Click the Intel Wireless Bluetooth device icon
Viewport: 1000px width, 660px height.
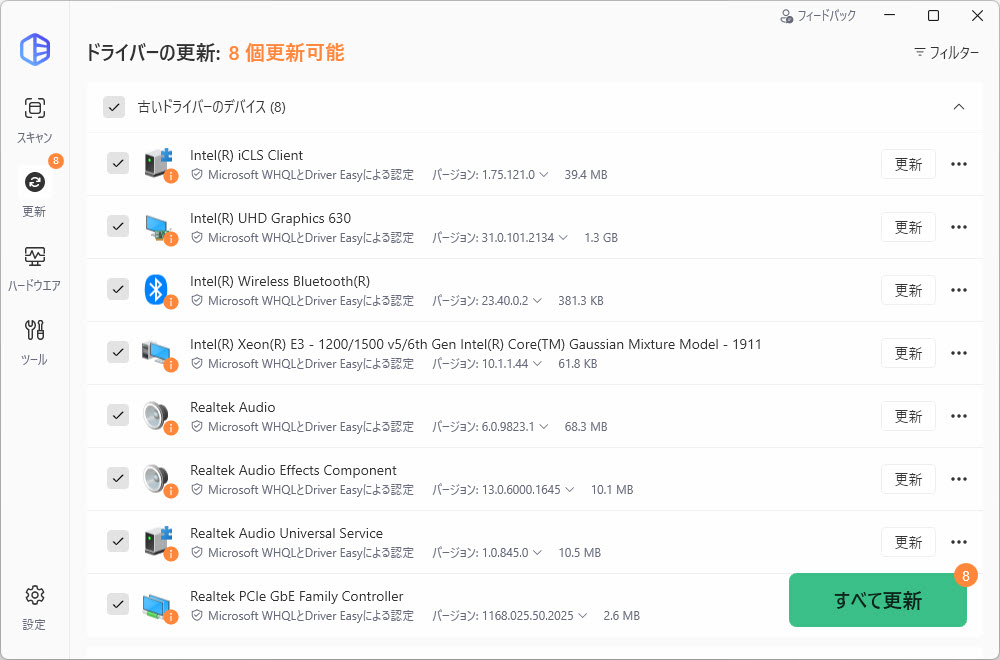click(159, 291)
